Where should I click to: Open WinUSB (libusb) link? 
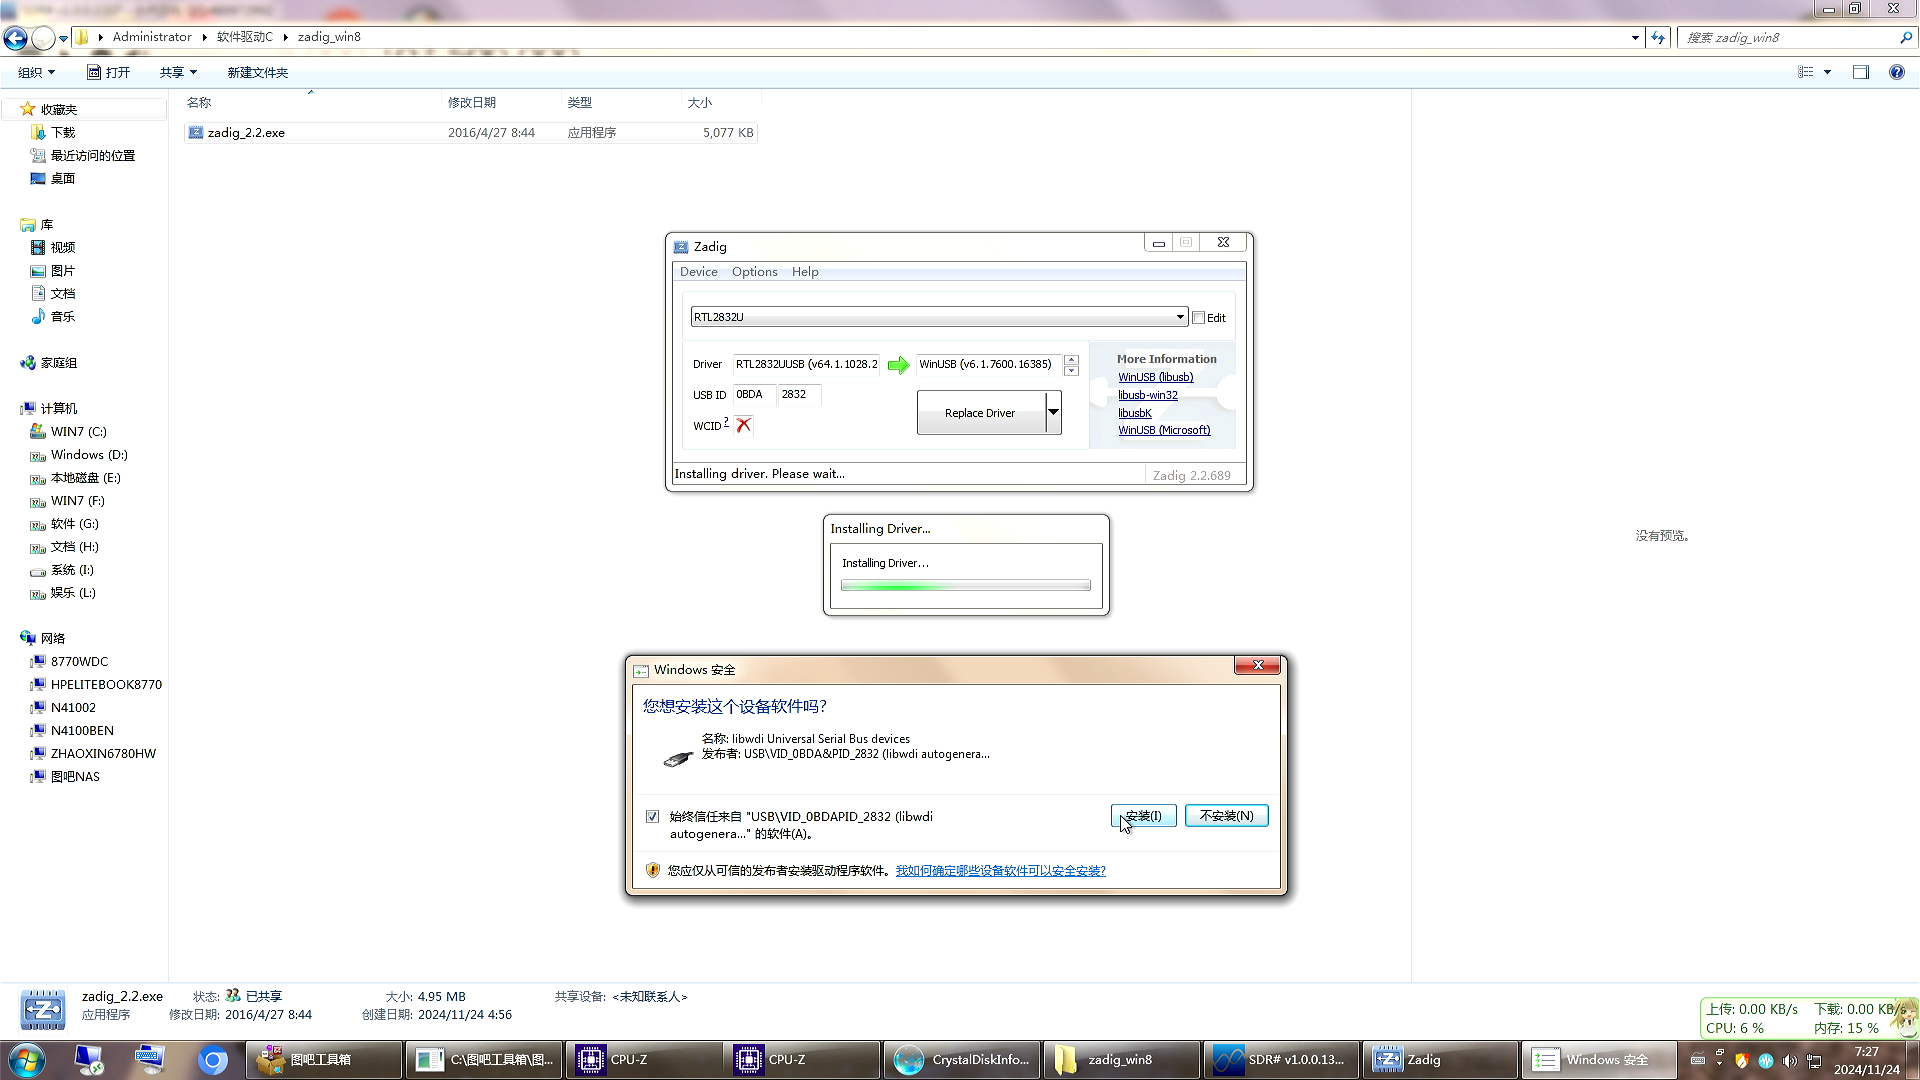[1155, 377]
